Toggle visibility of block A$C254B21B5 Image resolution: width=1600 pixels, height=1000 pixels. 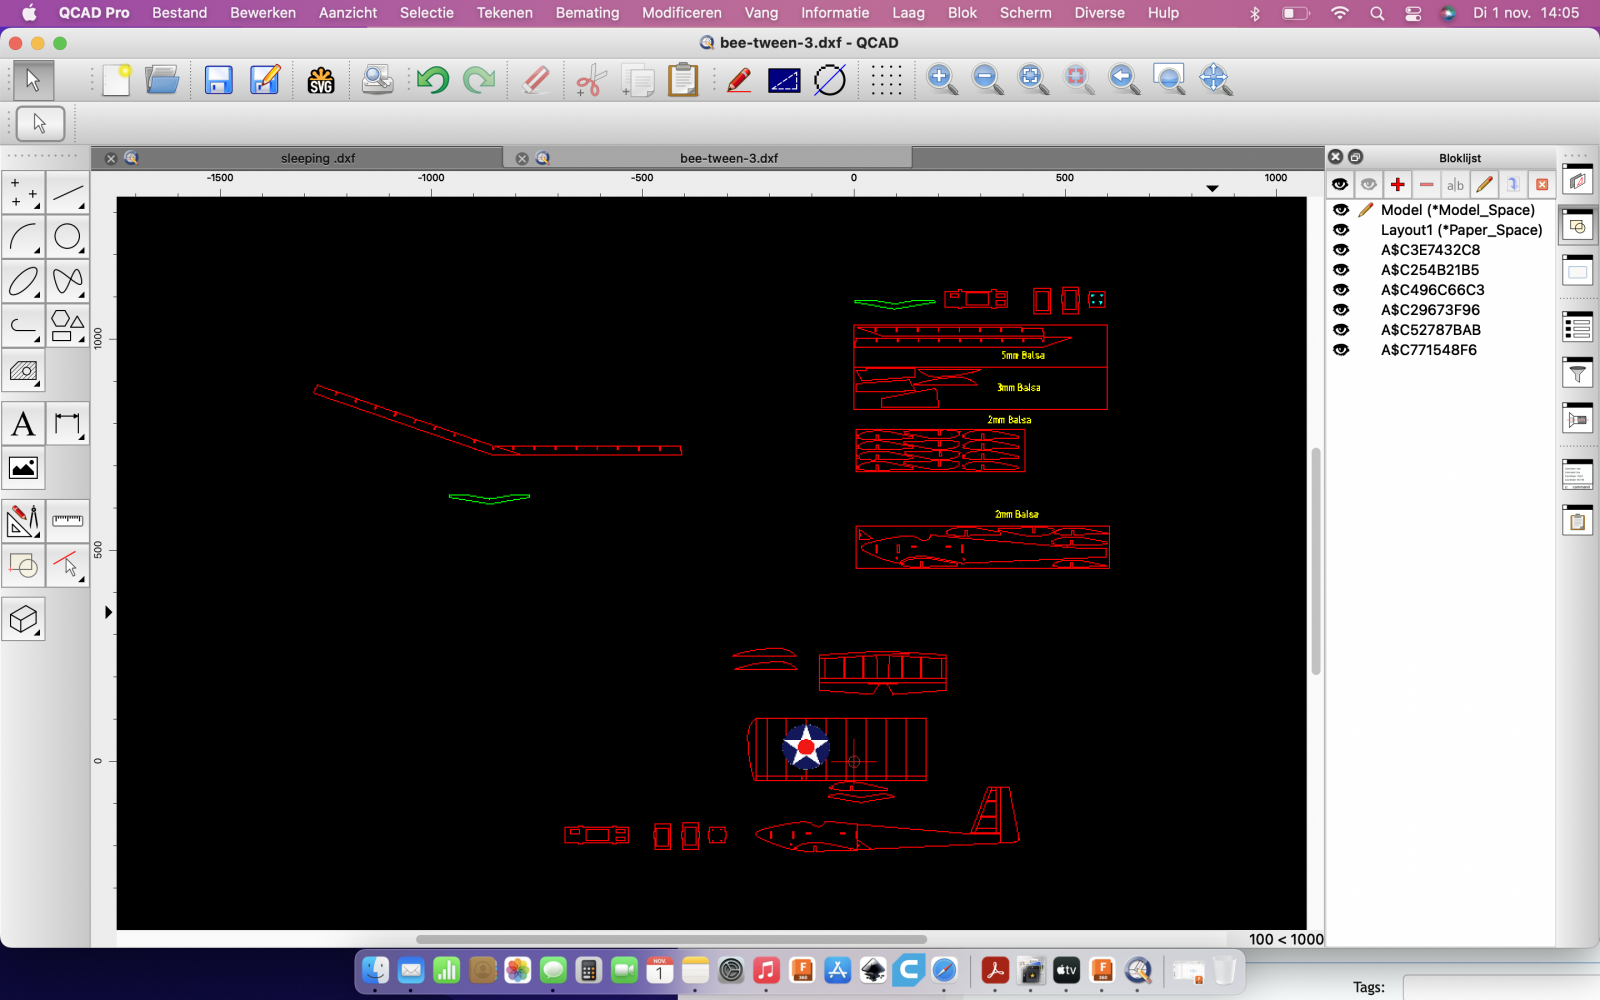click(1341, 270)
